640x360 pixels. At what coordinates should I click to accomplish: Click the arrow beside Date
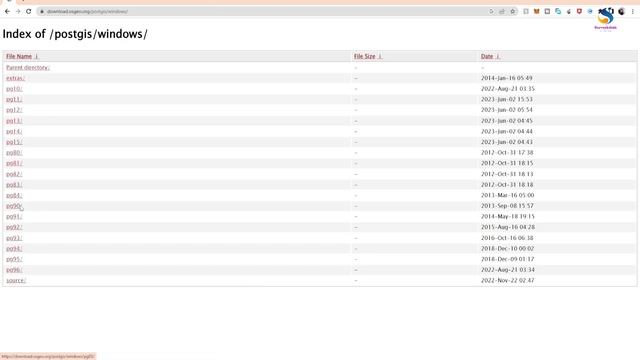pyautogui.click(x=498, y=56)
